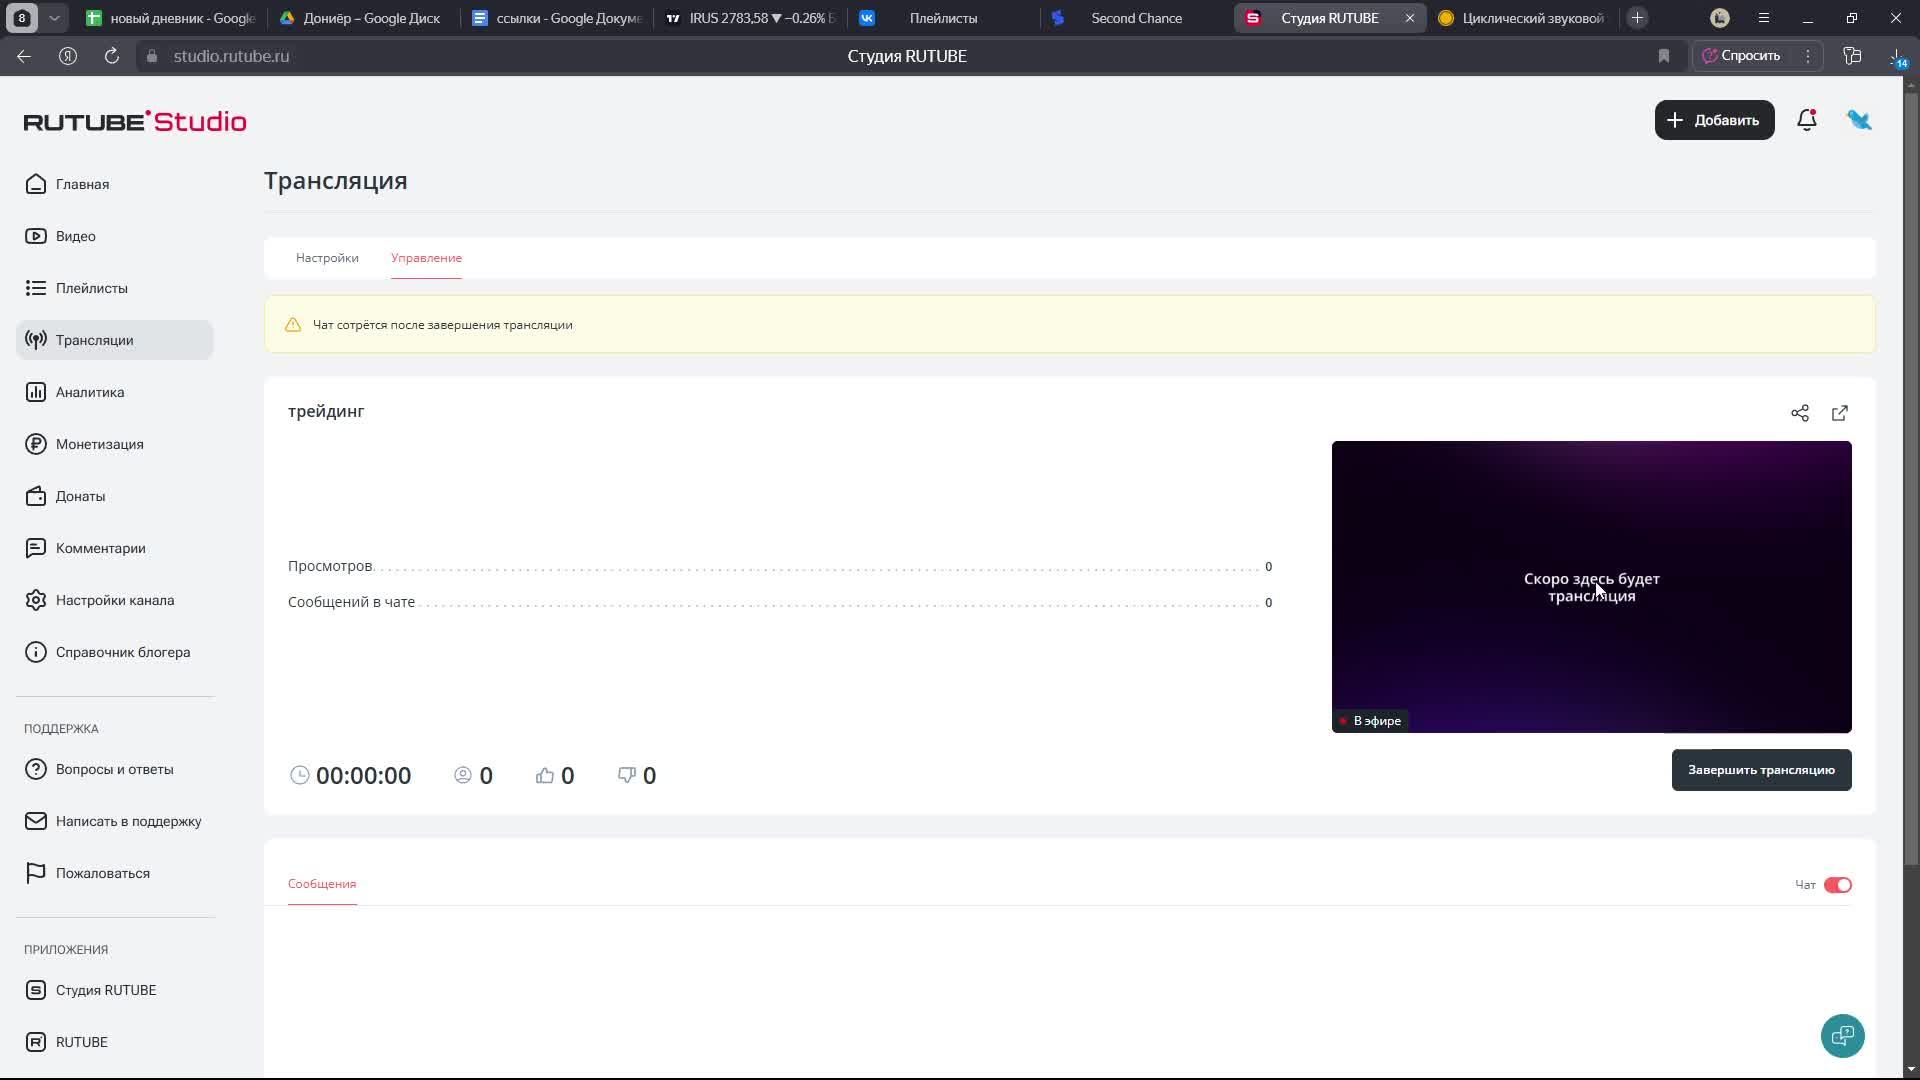
Task: Select the Сообщения tab
Action: tap(322, 884)
